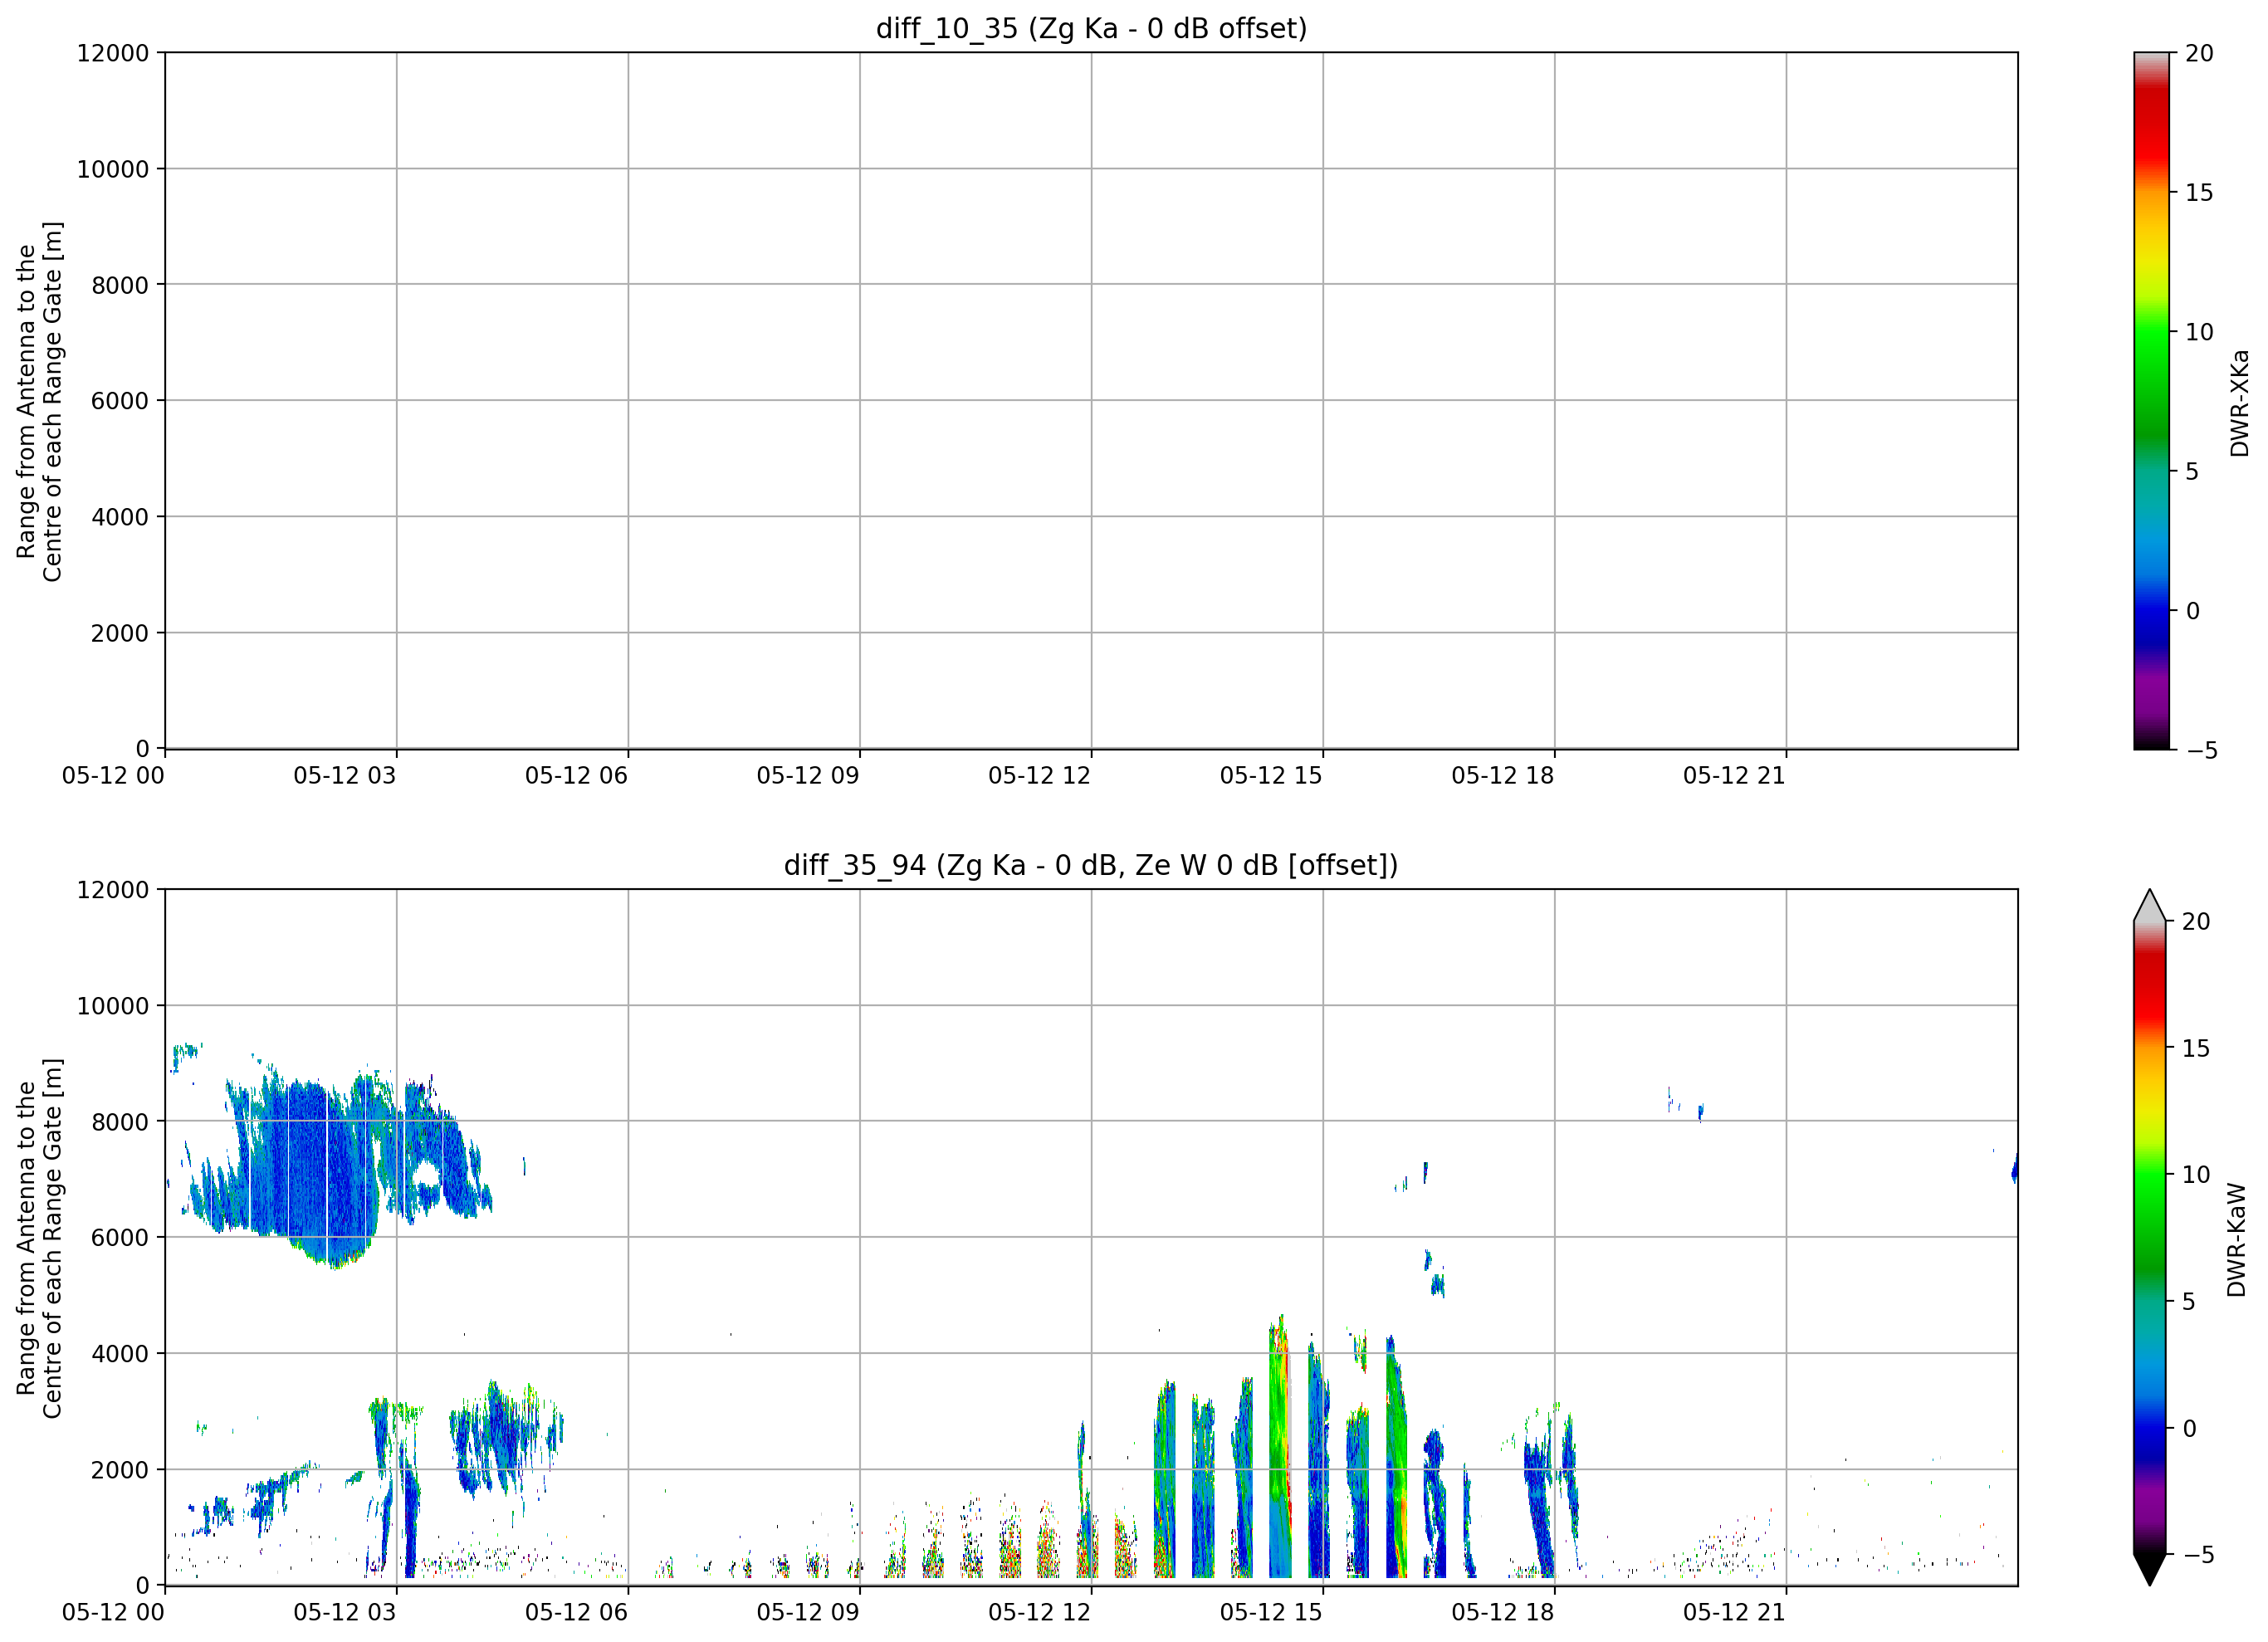Click '05-12 21' under the diff_35_94 plot

point(1735,1613)
